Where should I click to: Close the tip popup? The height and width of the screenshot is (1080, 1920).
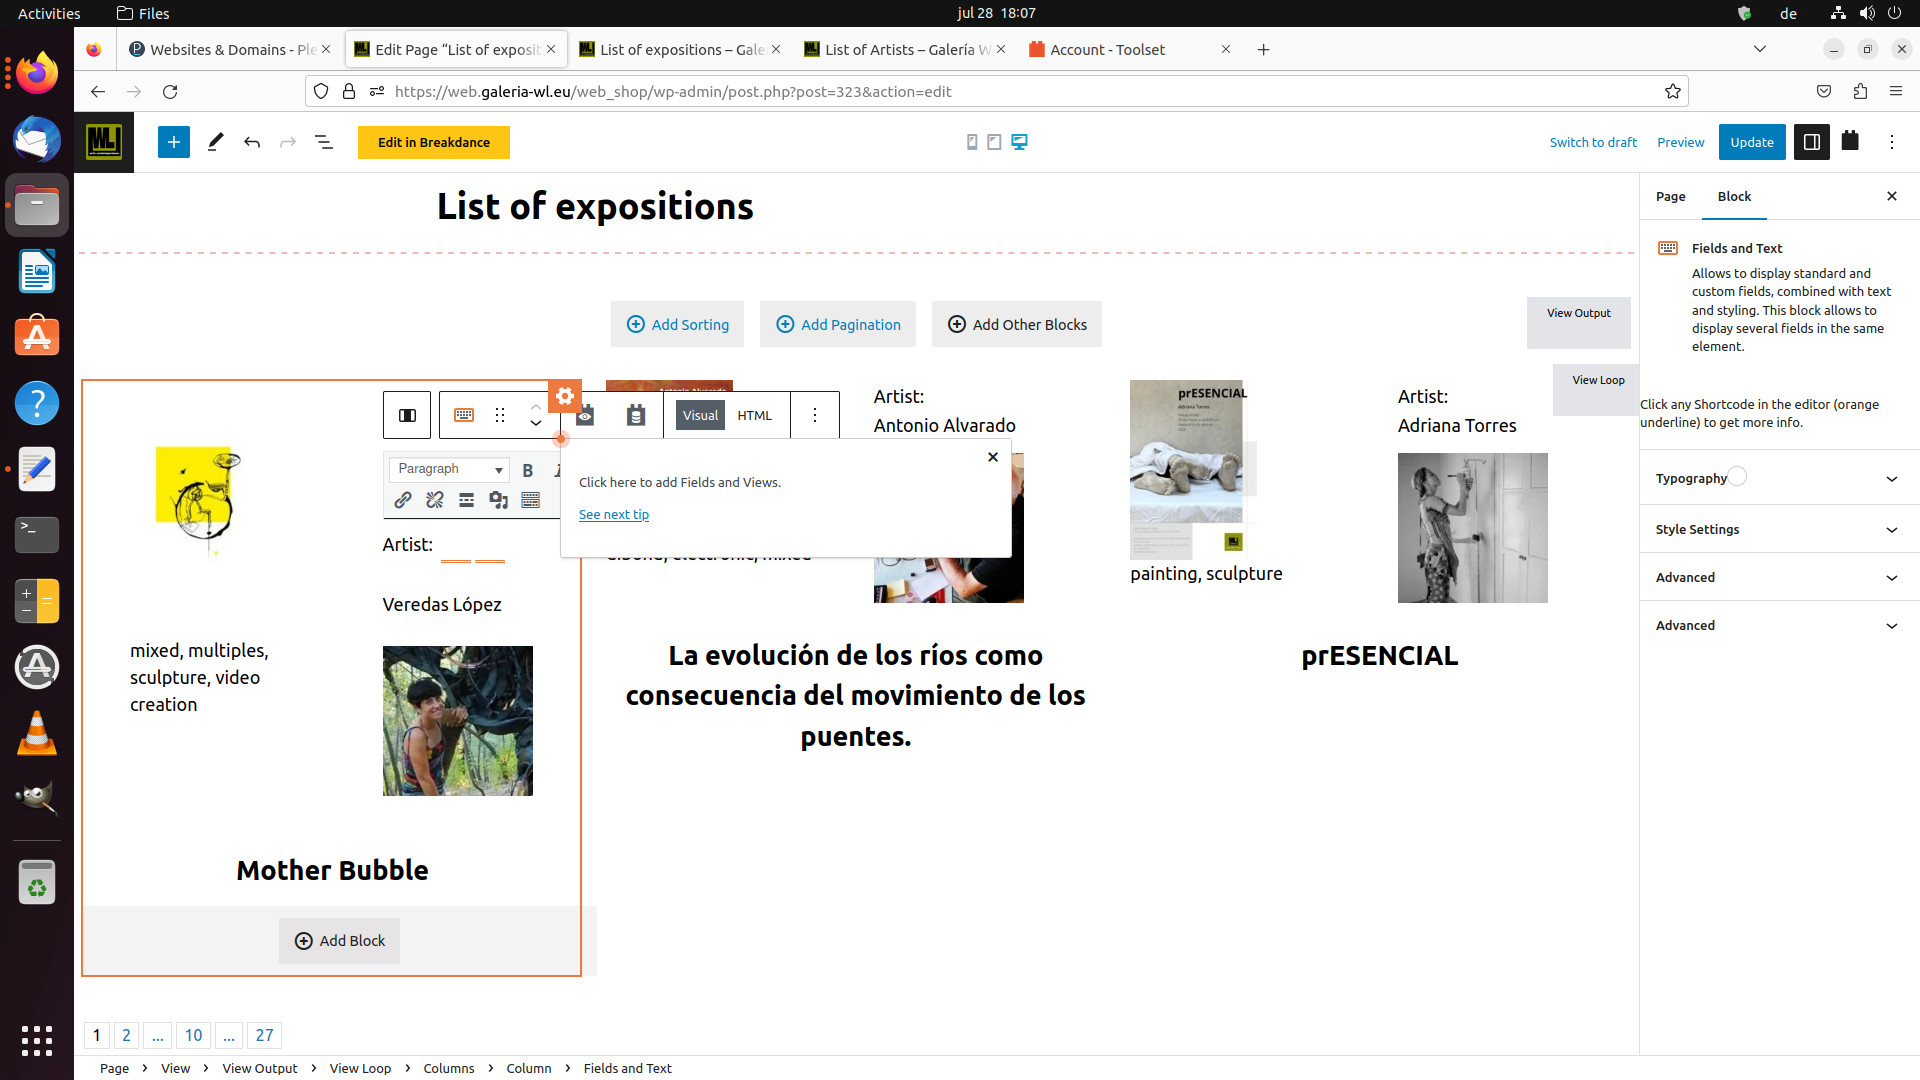993,457
